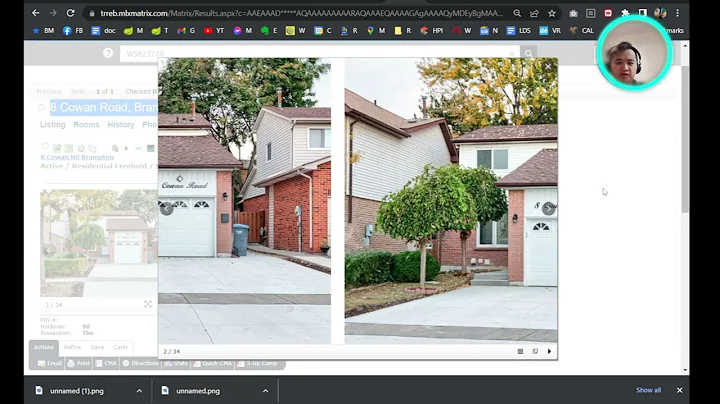Click the scrollbar down arrow

(x=685, y=370)
